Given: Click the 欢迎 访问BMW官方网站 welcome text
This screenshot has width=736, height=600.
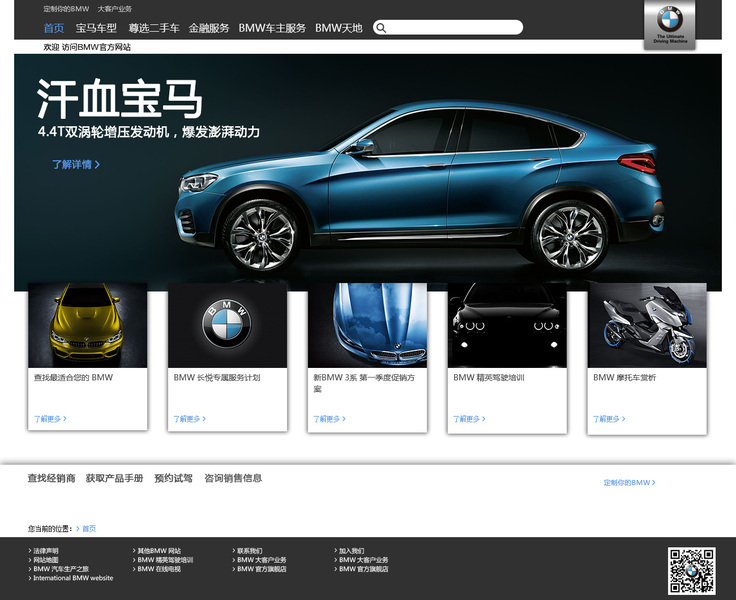Looking at the screenshot, I should (x=87, y=47).
